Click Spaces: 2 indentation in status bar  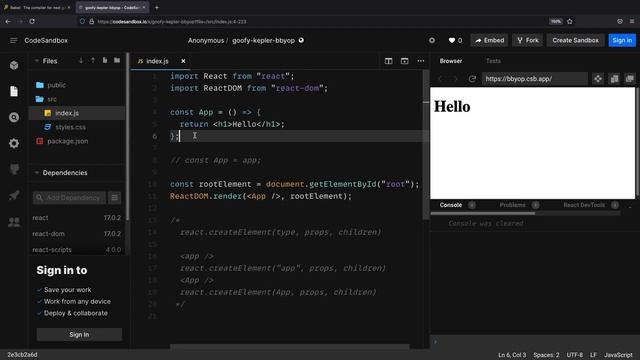[546, 355]
